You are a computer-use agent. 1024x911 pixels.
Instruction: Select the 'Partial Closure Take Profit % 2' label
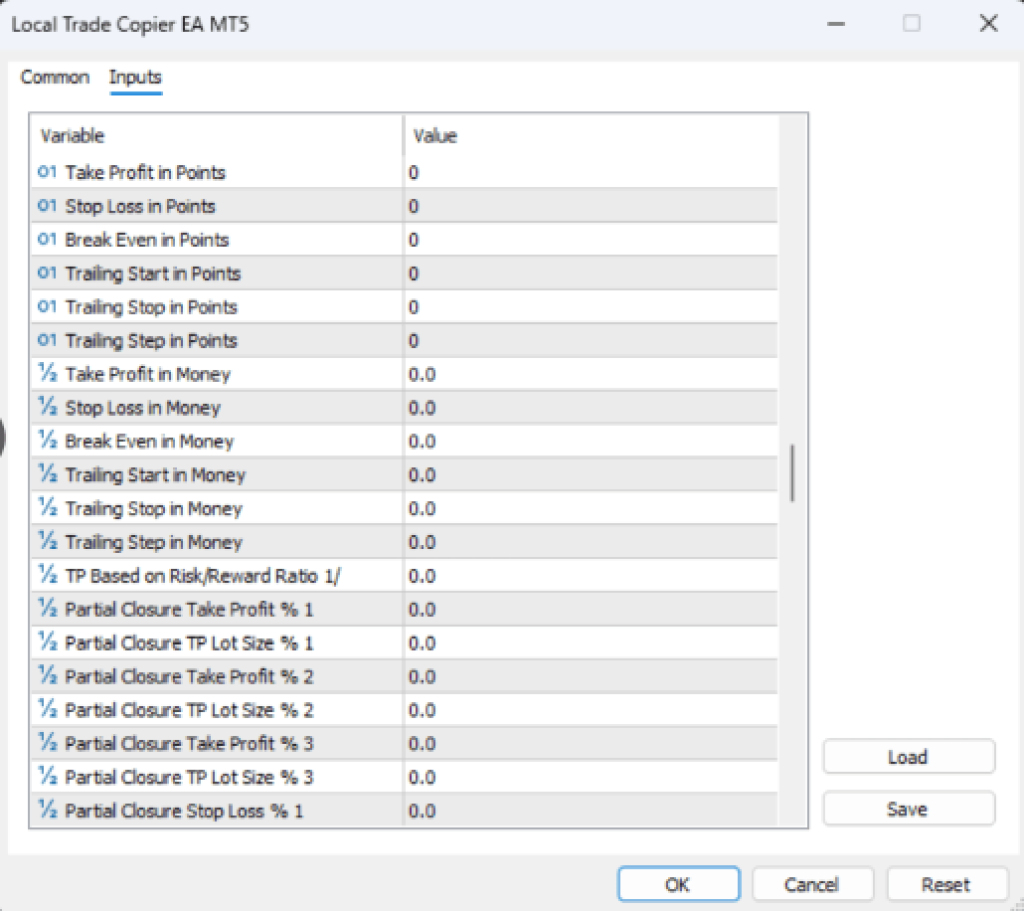point(189,676)
